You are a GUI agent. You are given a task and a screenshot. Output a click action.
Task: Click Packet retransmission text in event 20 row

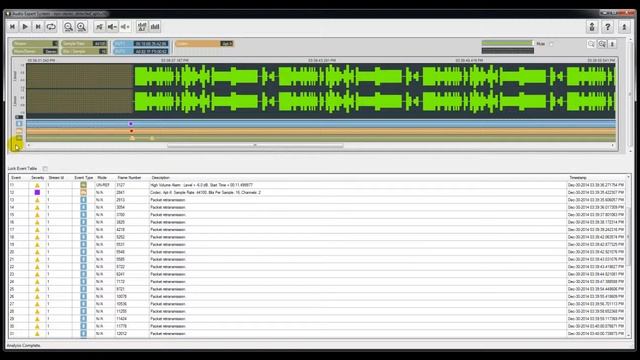tap(168, 252)
